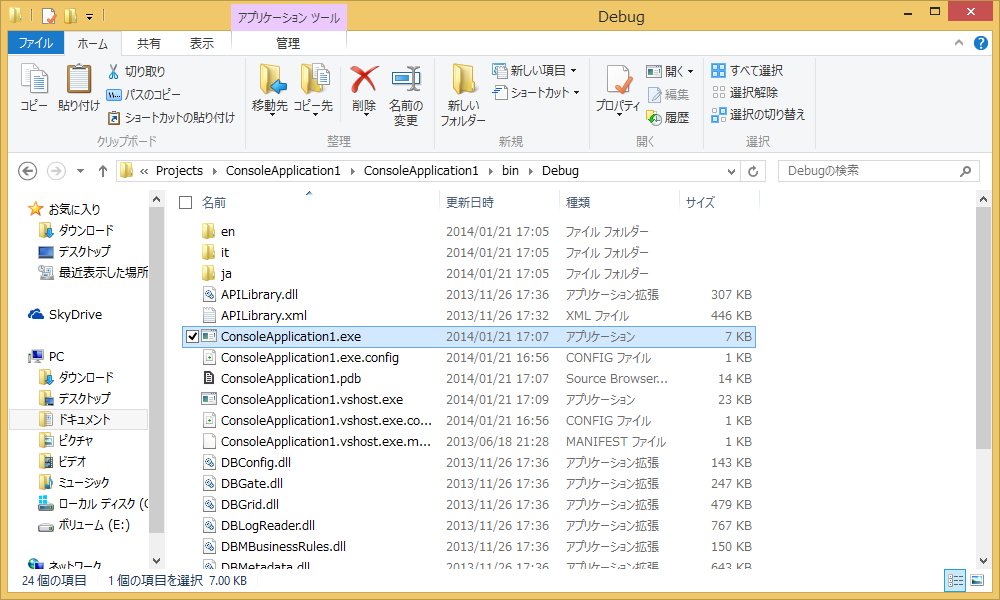Click すべて選択 to select all files
Screen dimensions: 1000x600
(747, 70)
